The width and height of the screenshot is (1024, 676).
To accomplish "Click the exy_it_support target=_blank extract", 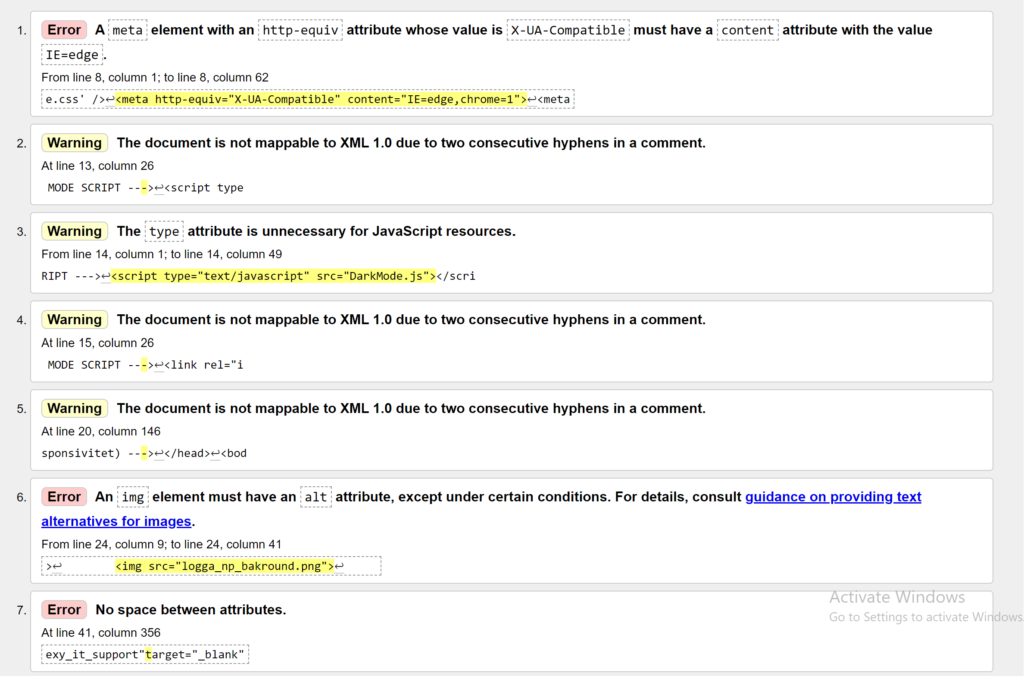I will [145, 654].
